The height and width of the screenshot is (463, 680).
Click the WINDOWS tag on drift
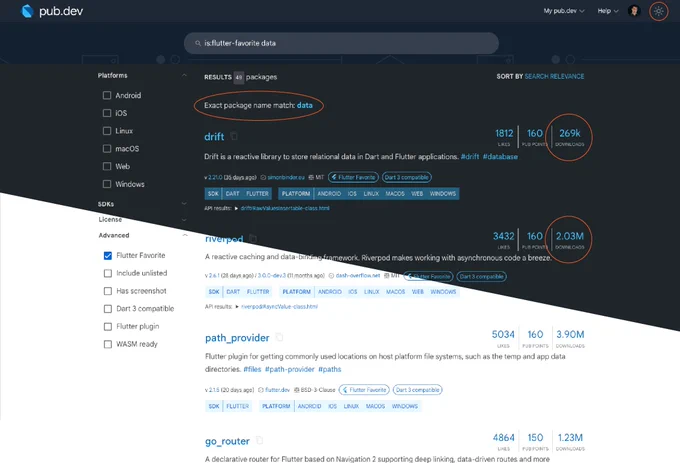point(443,194)
